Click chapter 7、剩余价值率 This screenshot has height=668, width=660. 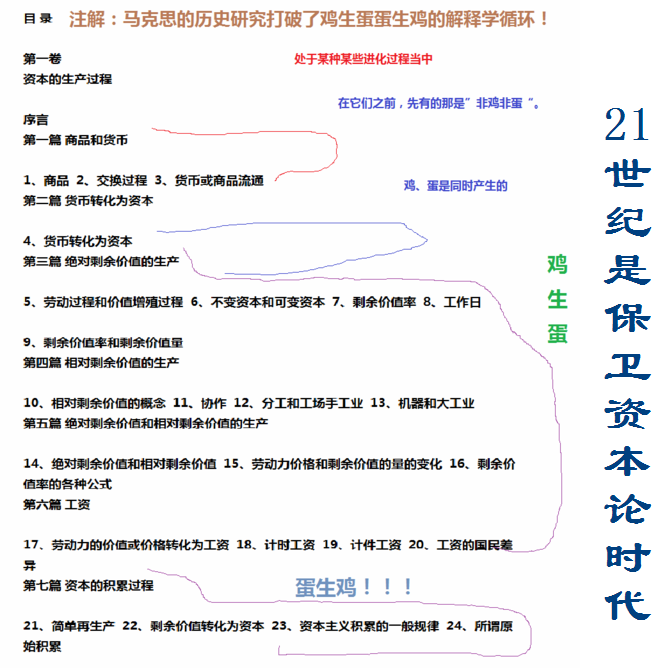(375, 301)
